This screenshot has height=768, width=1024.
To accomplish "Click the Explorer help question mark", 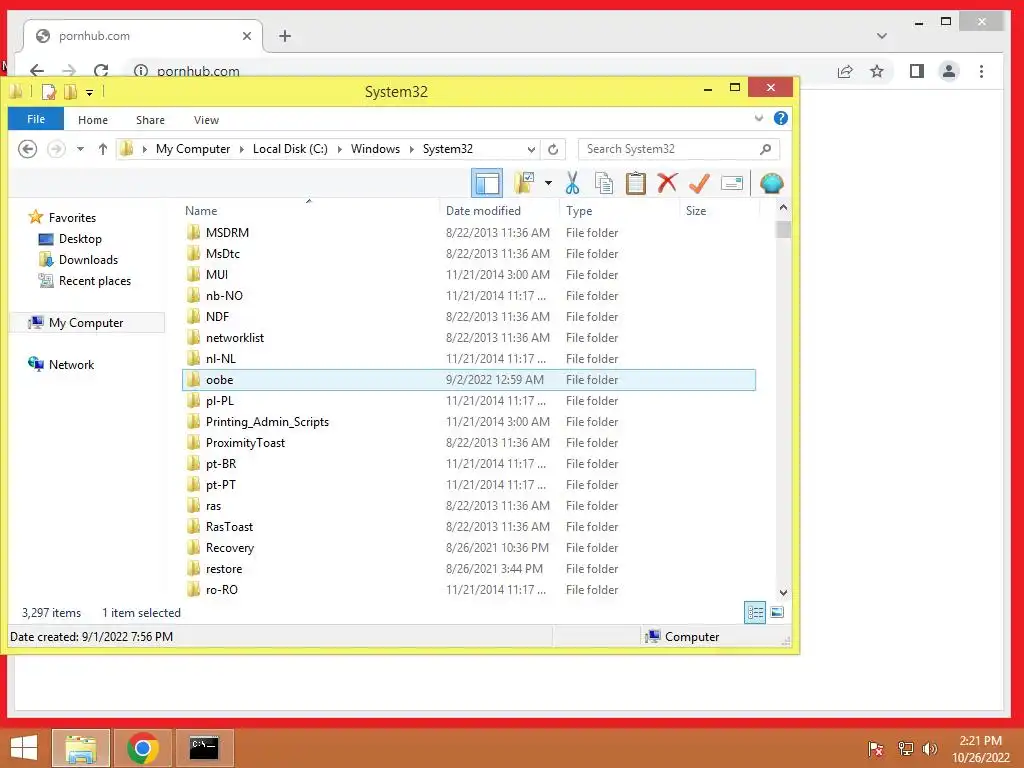I will (780, 118).
